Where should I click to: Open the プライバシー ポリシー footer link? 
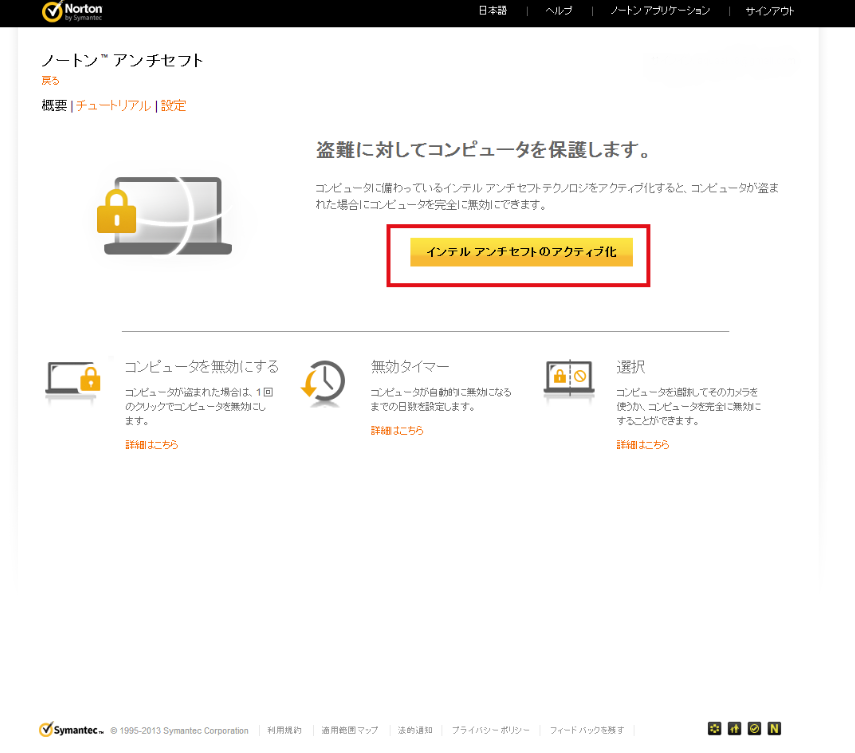pos(490,730)
